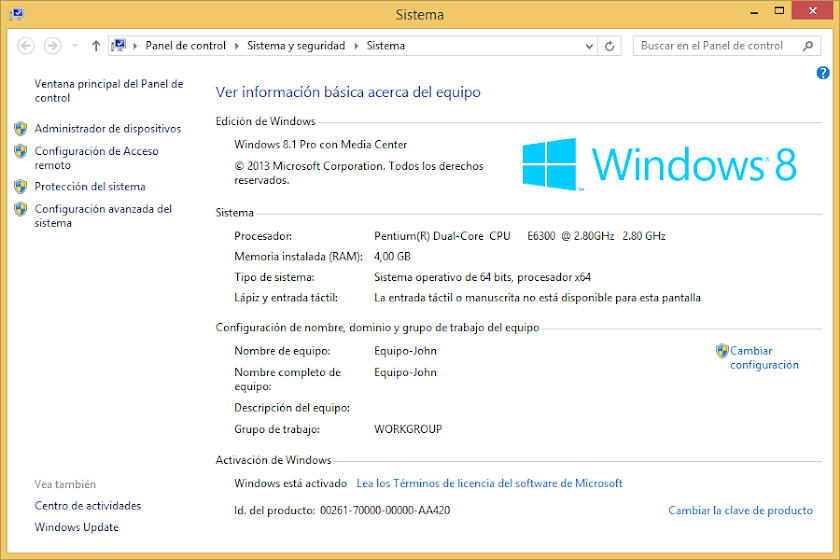Go up one level with Up arrow
The image size is (840, 560).
click(x=96, y=46)
